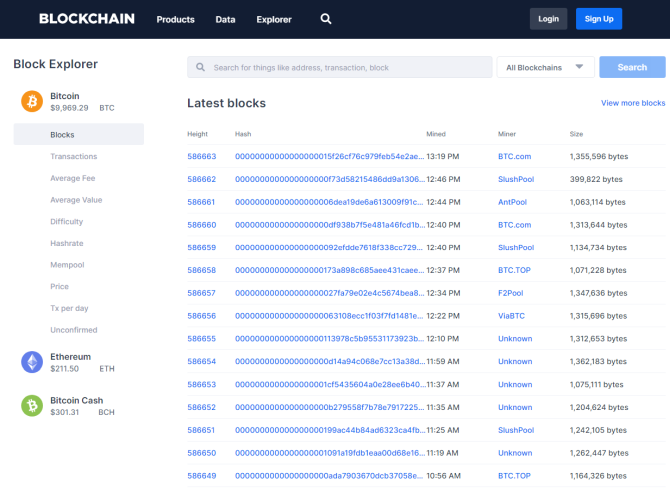
Task: Click the magnifier icon inside search field
Action: pyautogui.click(x=200, y=67)
